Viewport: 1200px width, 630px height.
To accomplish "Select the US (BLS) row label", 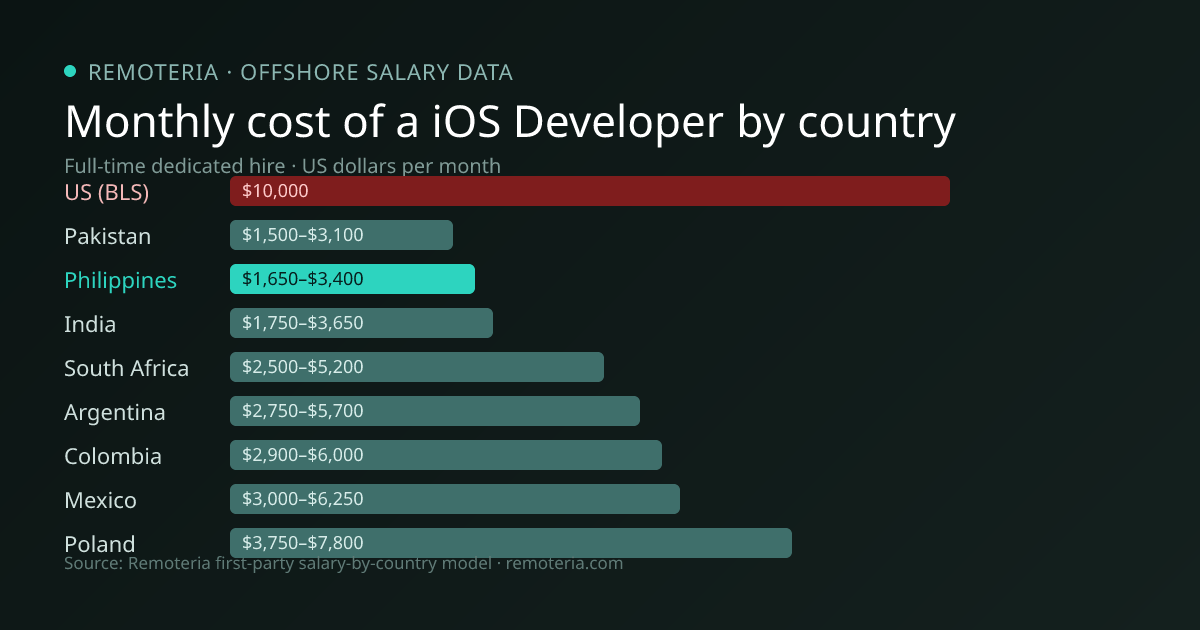I will (x=106, y=192).
